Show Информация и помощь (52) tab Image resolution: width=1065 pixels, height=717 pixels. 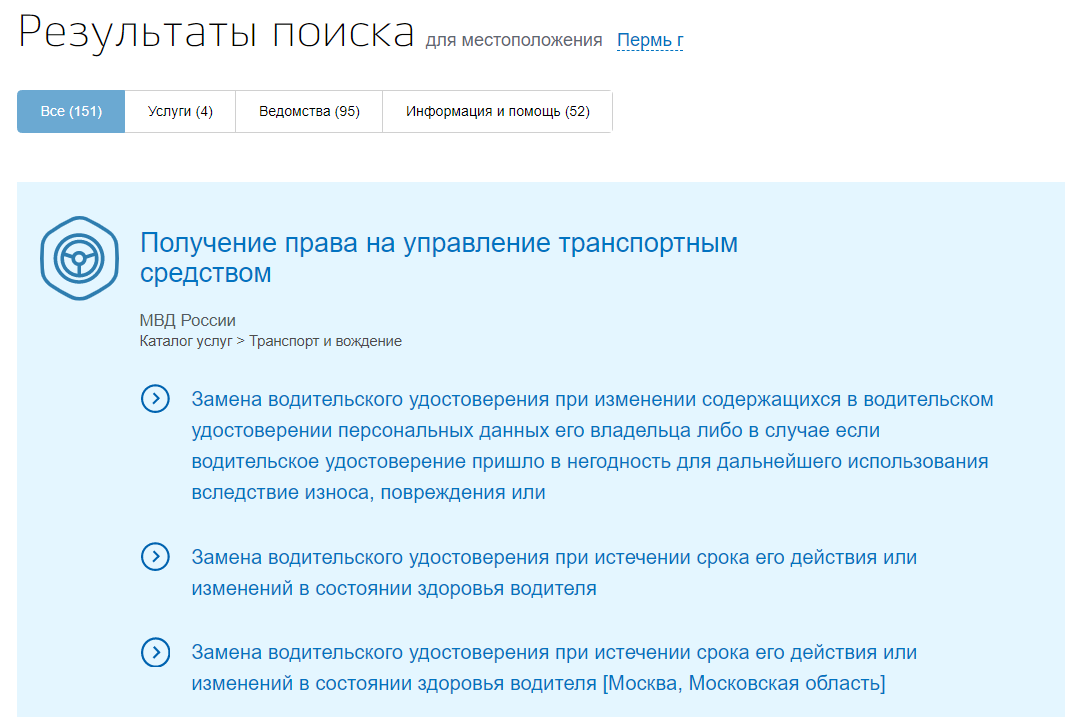tap(498, 111)
